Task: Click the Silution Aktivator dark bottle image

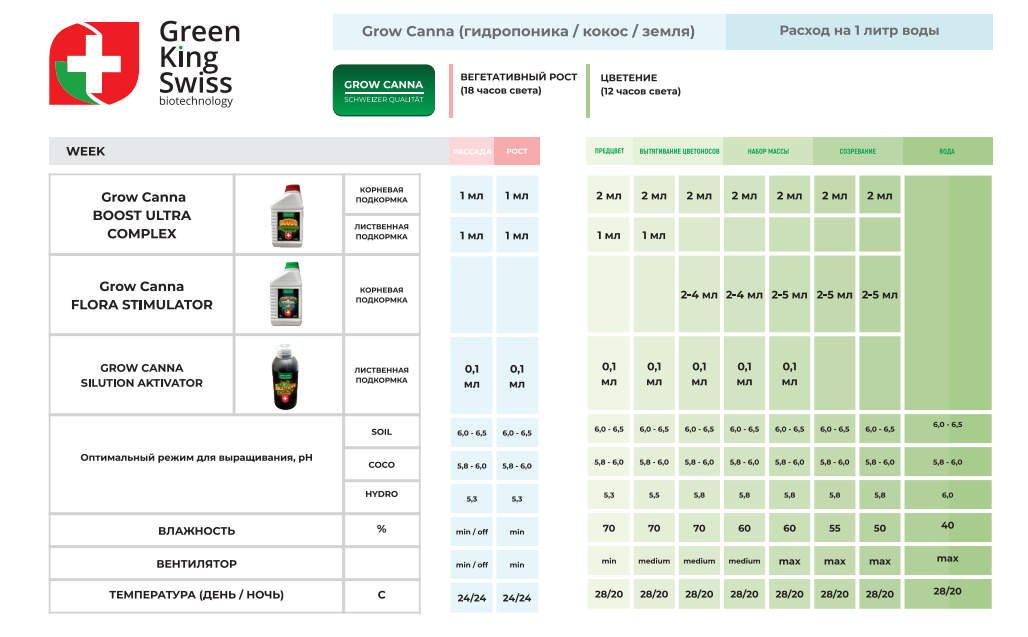Action: pos(285,377)
